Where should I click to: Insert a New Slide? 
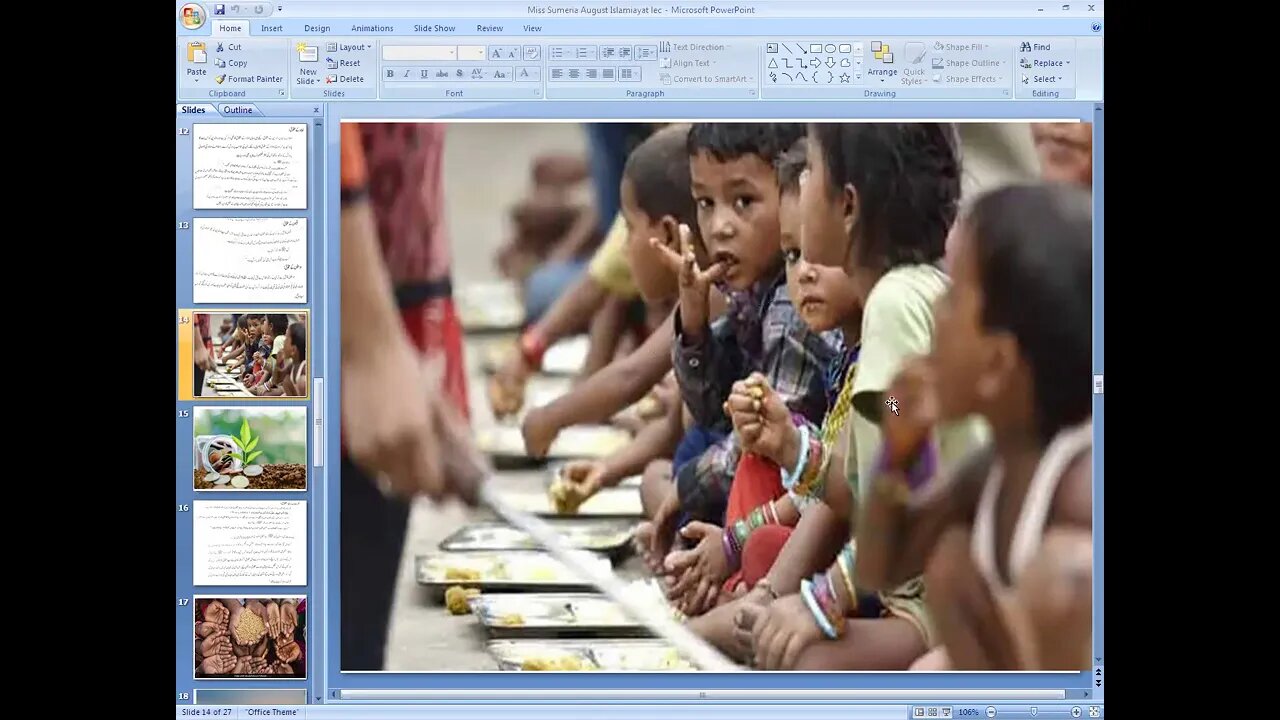(307, 63)
